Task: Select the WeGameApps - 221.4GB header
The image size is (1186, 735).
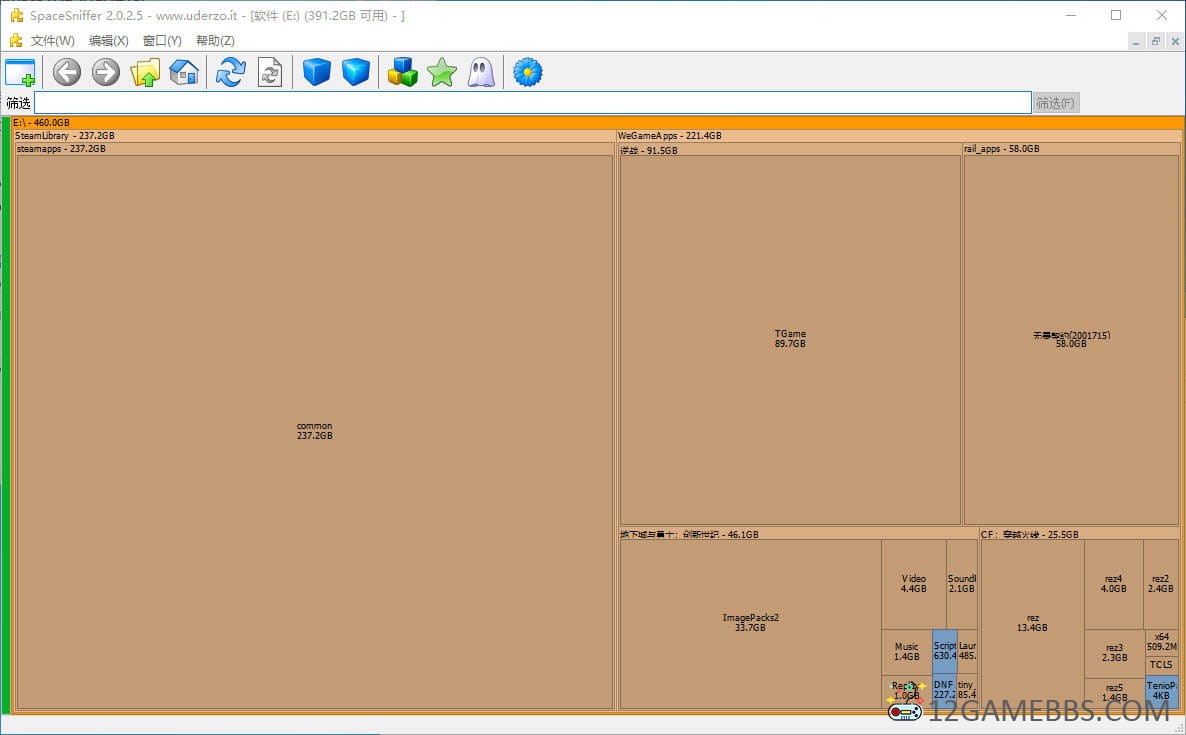Action: point(899,136)
